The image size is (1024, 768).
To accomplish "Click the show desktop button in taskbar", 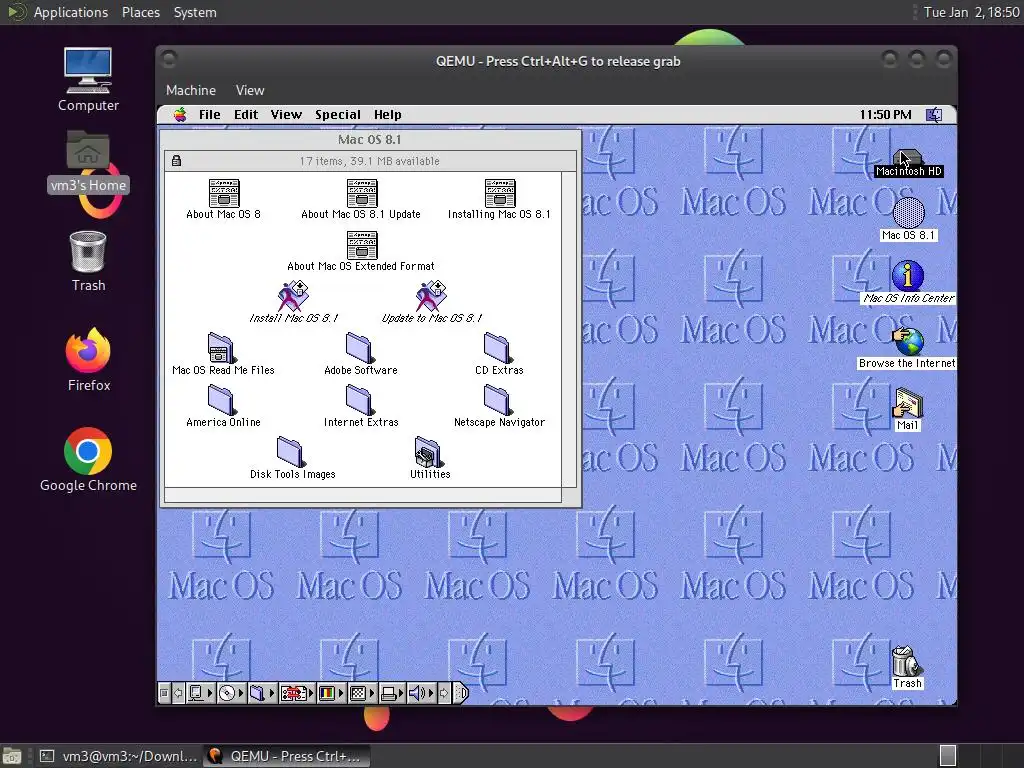I will [x=12, y=756].
